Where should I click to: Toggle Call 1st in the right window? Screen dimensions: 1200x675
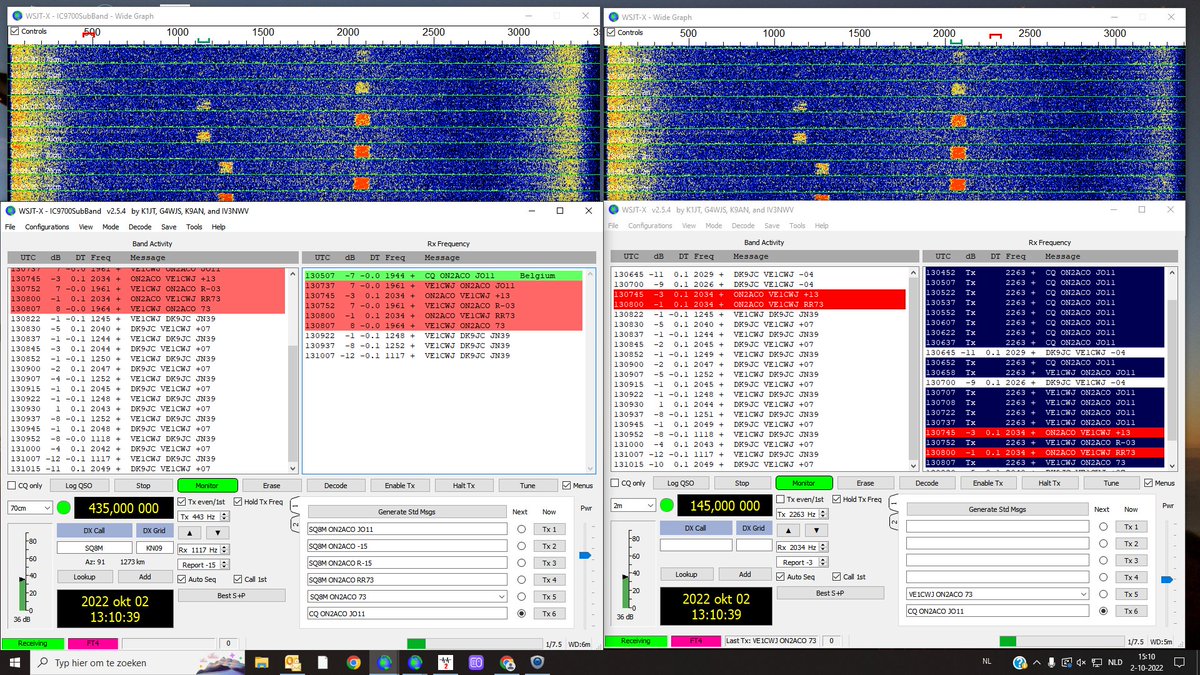[838, 576]
